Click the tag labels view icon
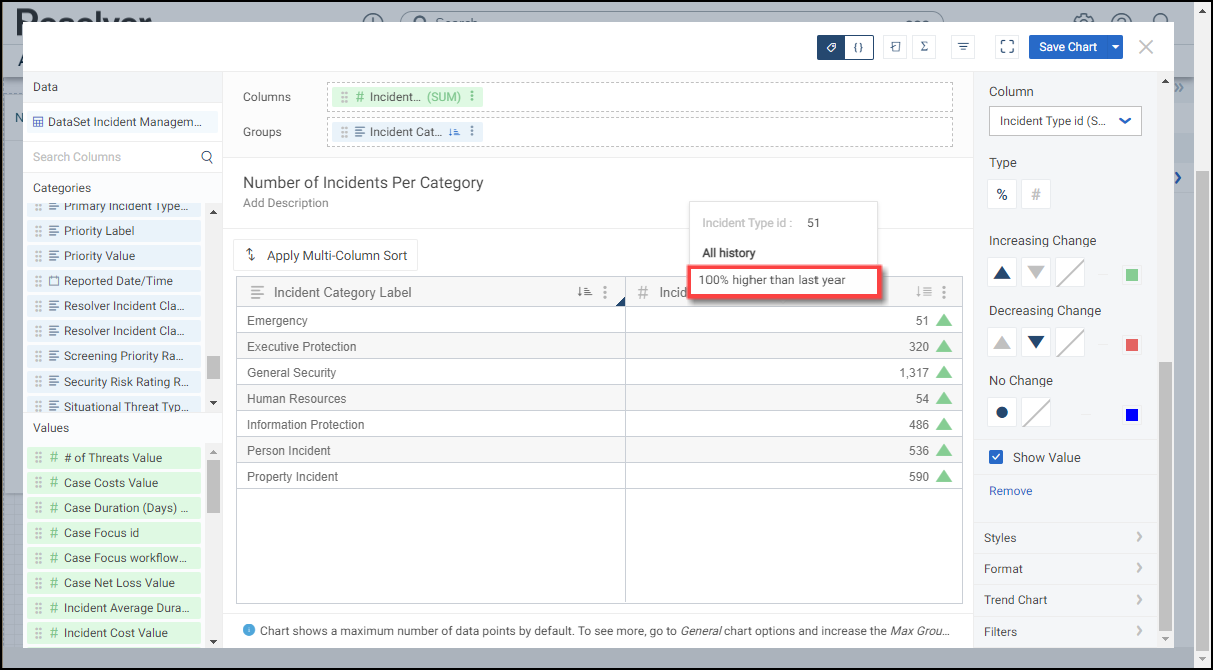 pos(831,47)
